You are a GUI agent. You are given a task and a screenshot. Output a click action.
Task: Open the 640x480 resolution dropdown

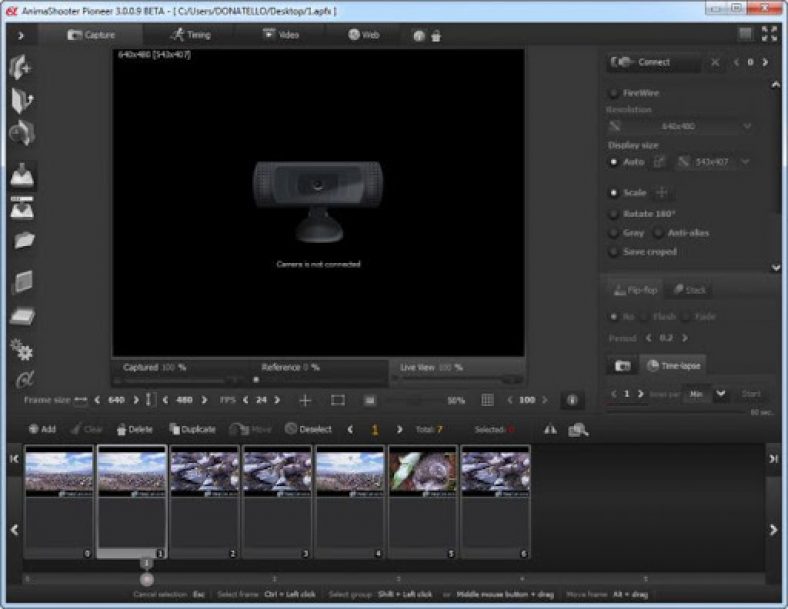click(680, 127)
